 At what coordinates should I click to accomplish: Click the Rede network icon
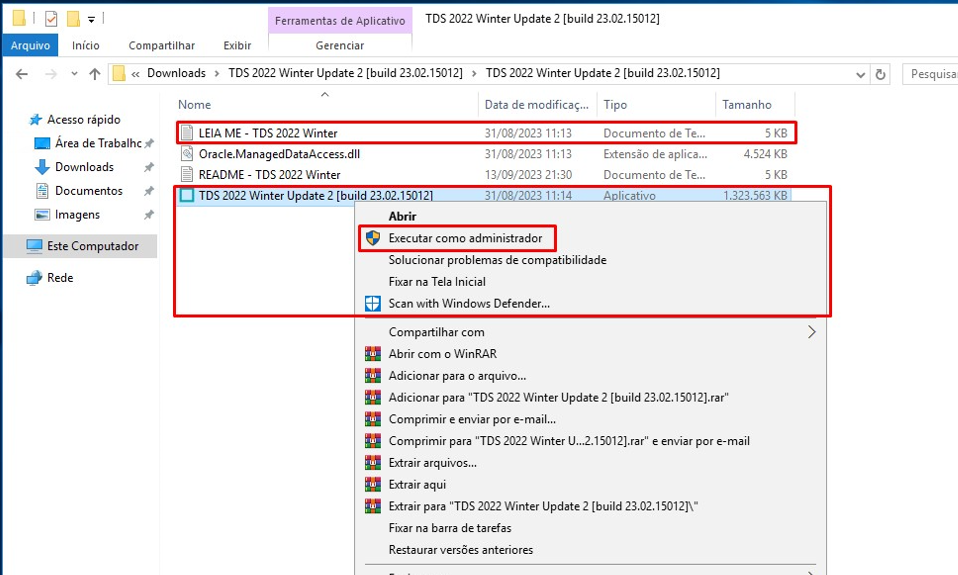[x=34, y=278]
